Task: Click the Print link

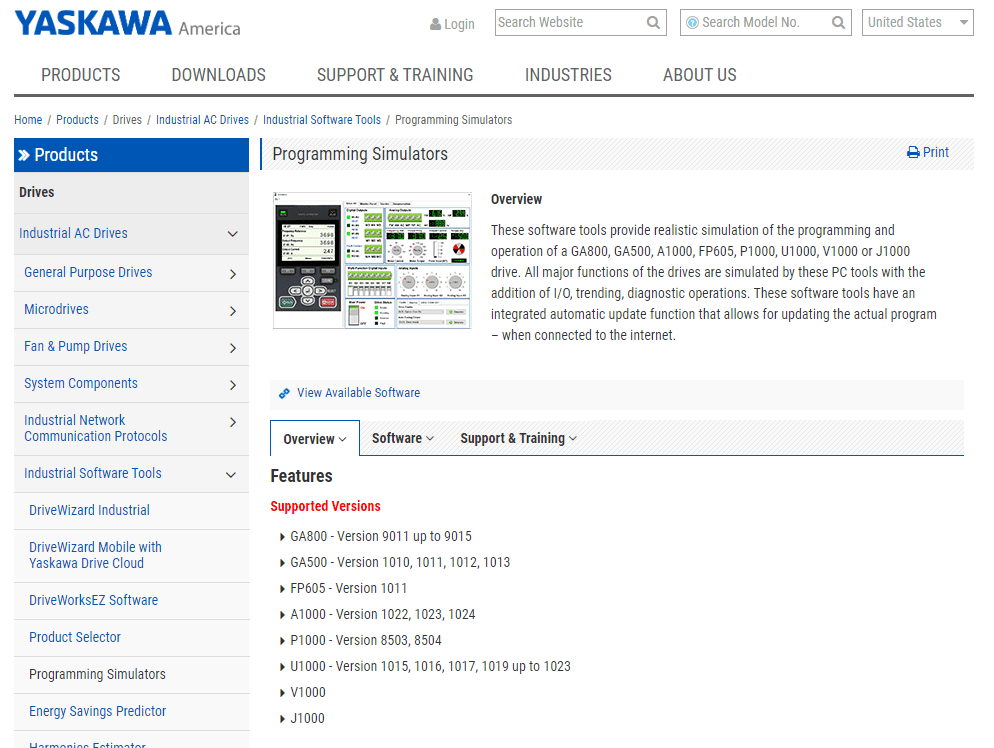Action: (x=936, y=152)
